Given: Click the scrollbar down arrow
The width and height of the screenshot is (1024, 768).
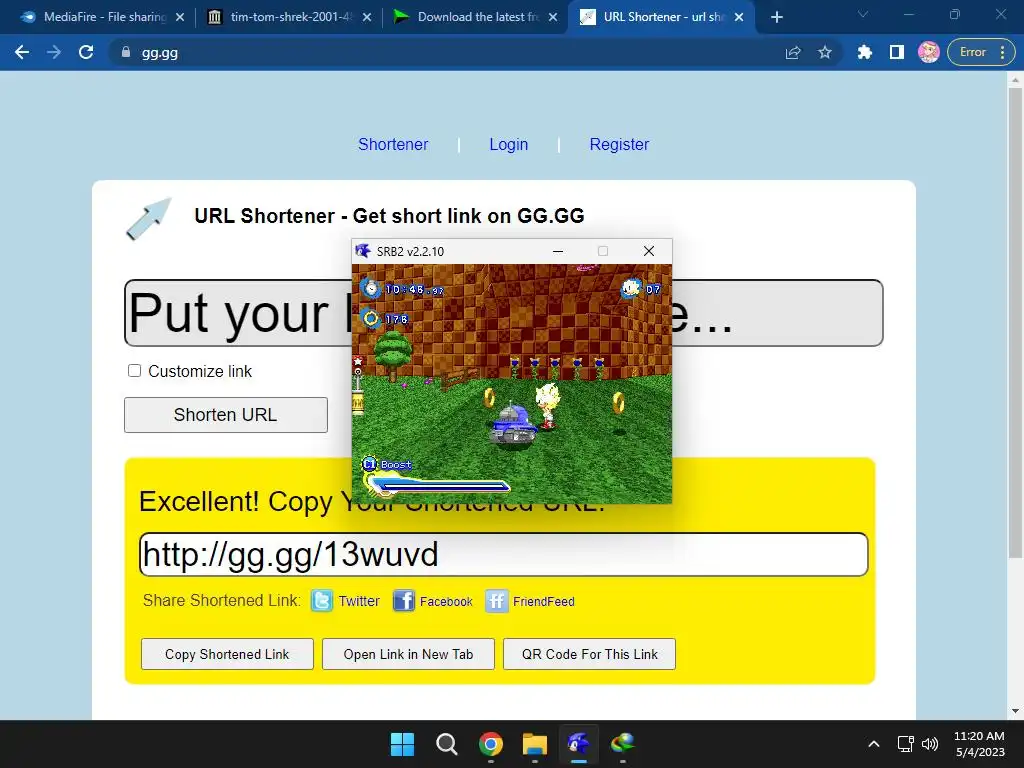Looking at the screenshot, I should [1015, 711].
